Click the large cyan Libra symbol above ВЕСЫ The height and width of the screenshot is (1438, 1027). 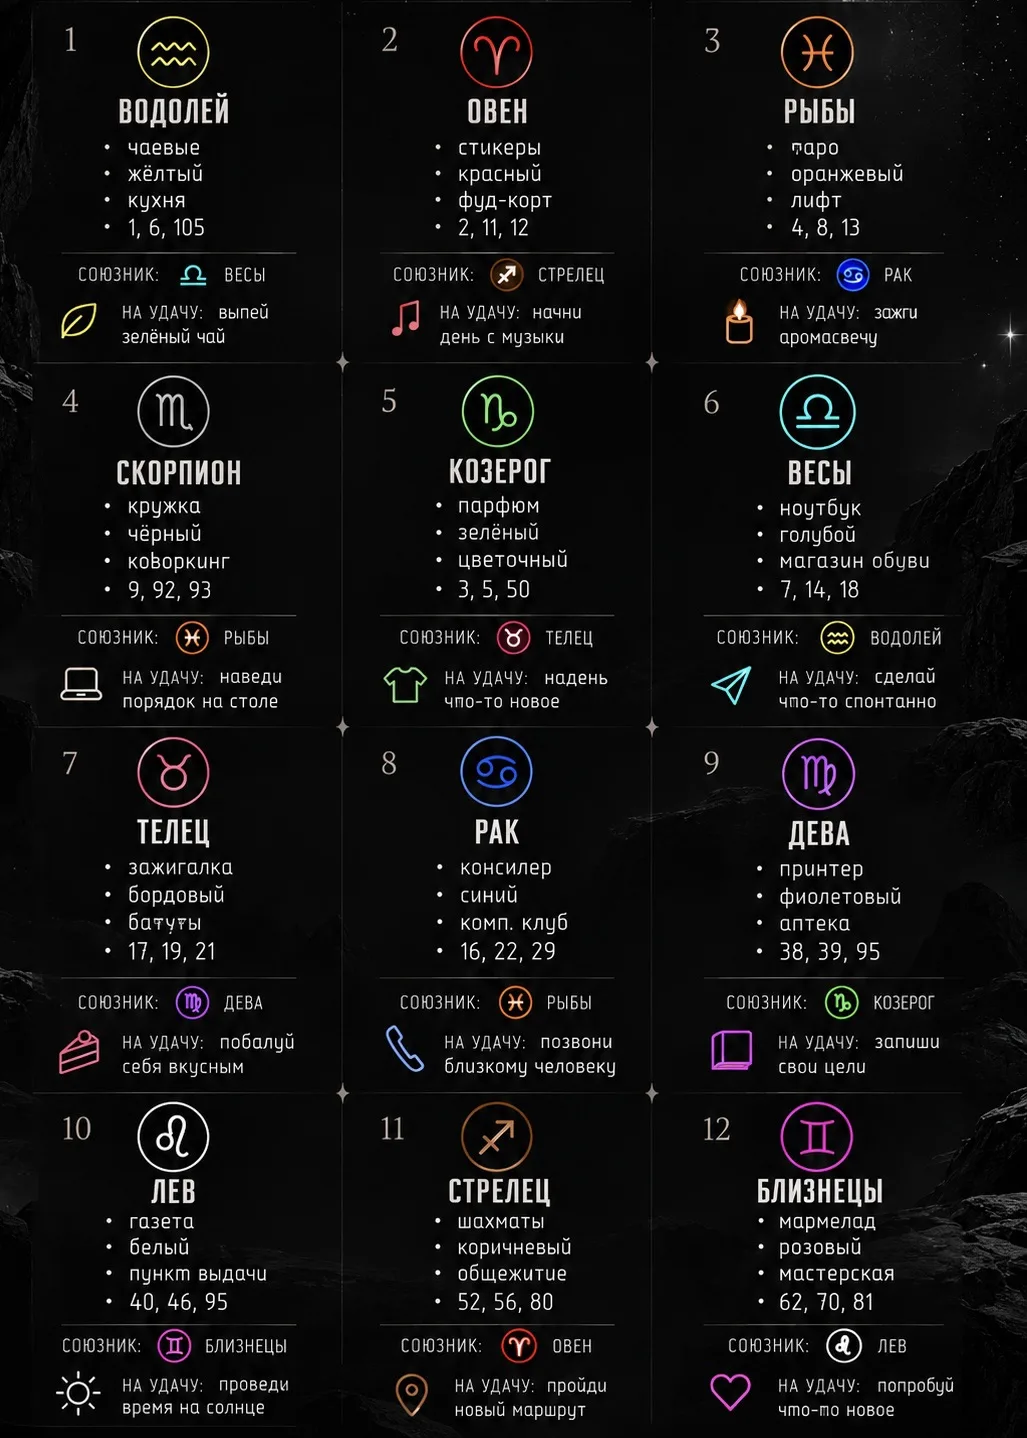tap(818, 412)
